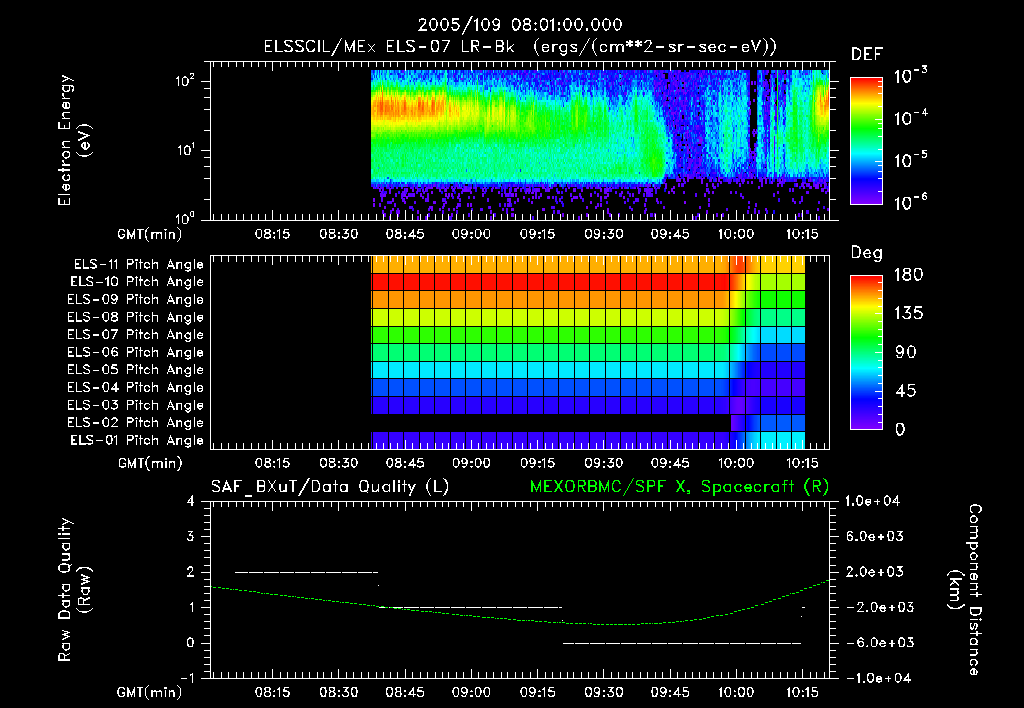Click the 180 value on the Deg scale
The width and height of the screenshot is (1024, 708).
[x=908, y=275]
